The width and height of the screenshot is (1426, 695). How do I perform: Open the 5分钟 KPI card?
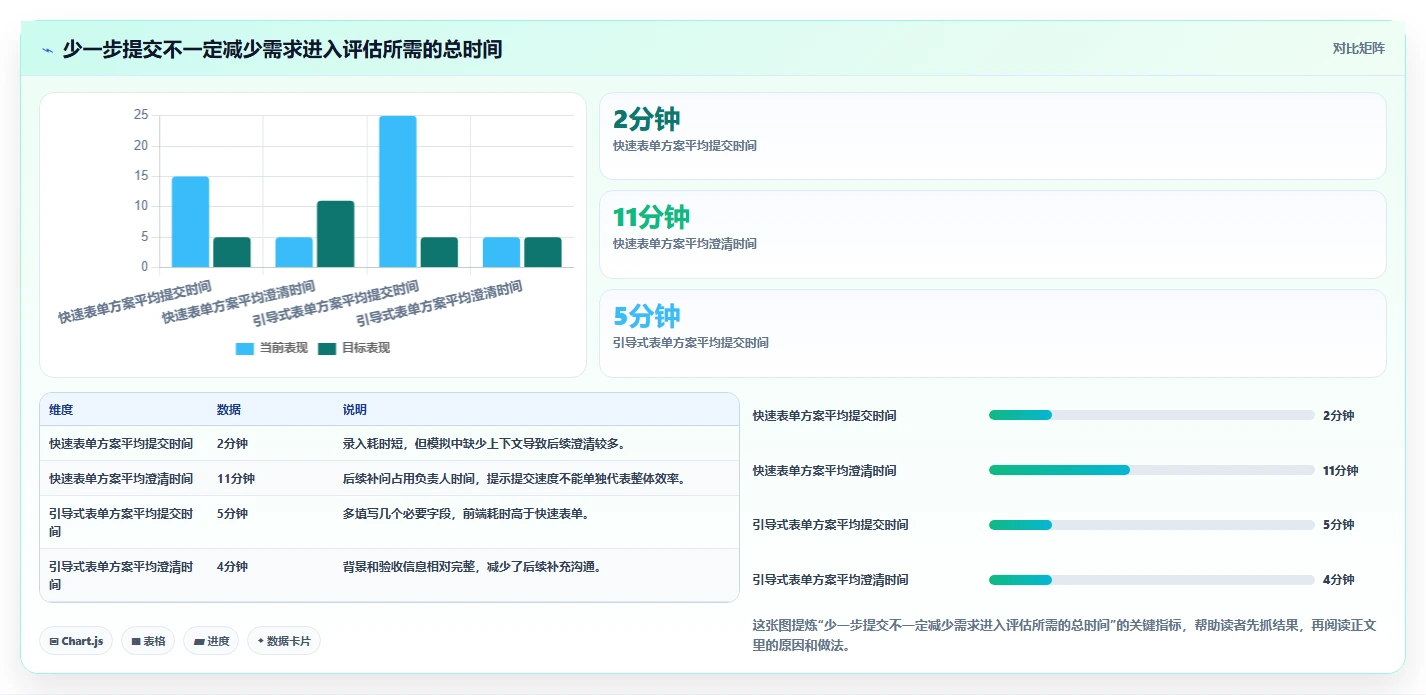pyautogui.click(x=992, y=333)
